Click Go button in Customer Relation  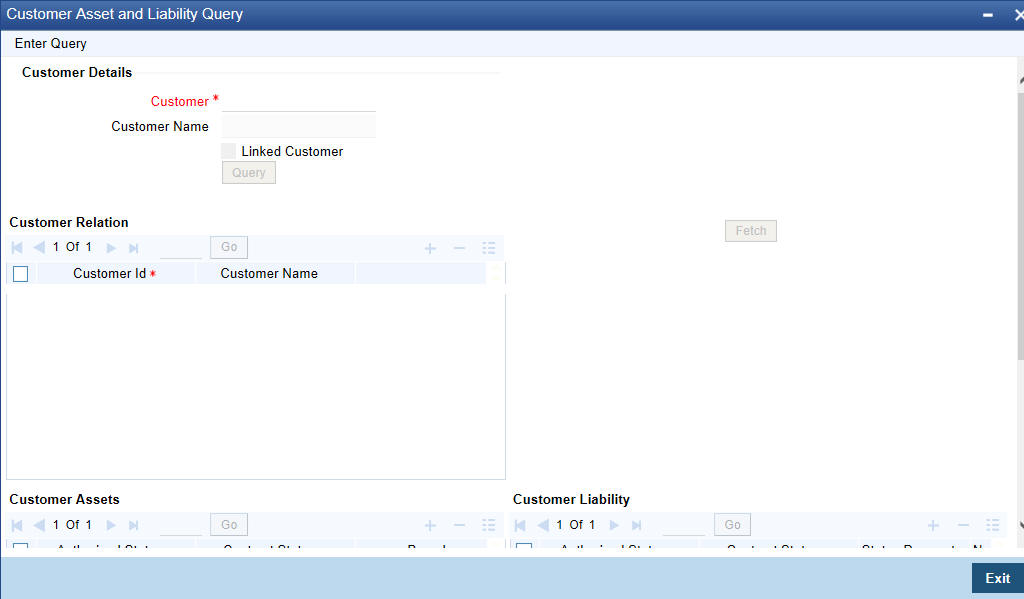pos(229,247)
